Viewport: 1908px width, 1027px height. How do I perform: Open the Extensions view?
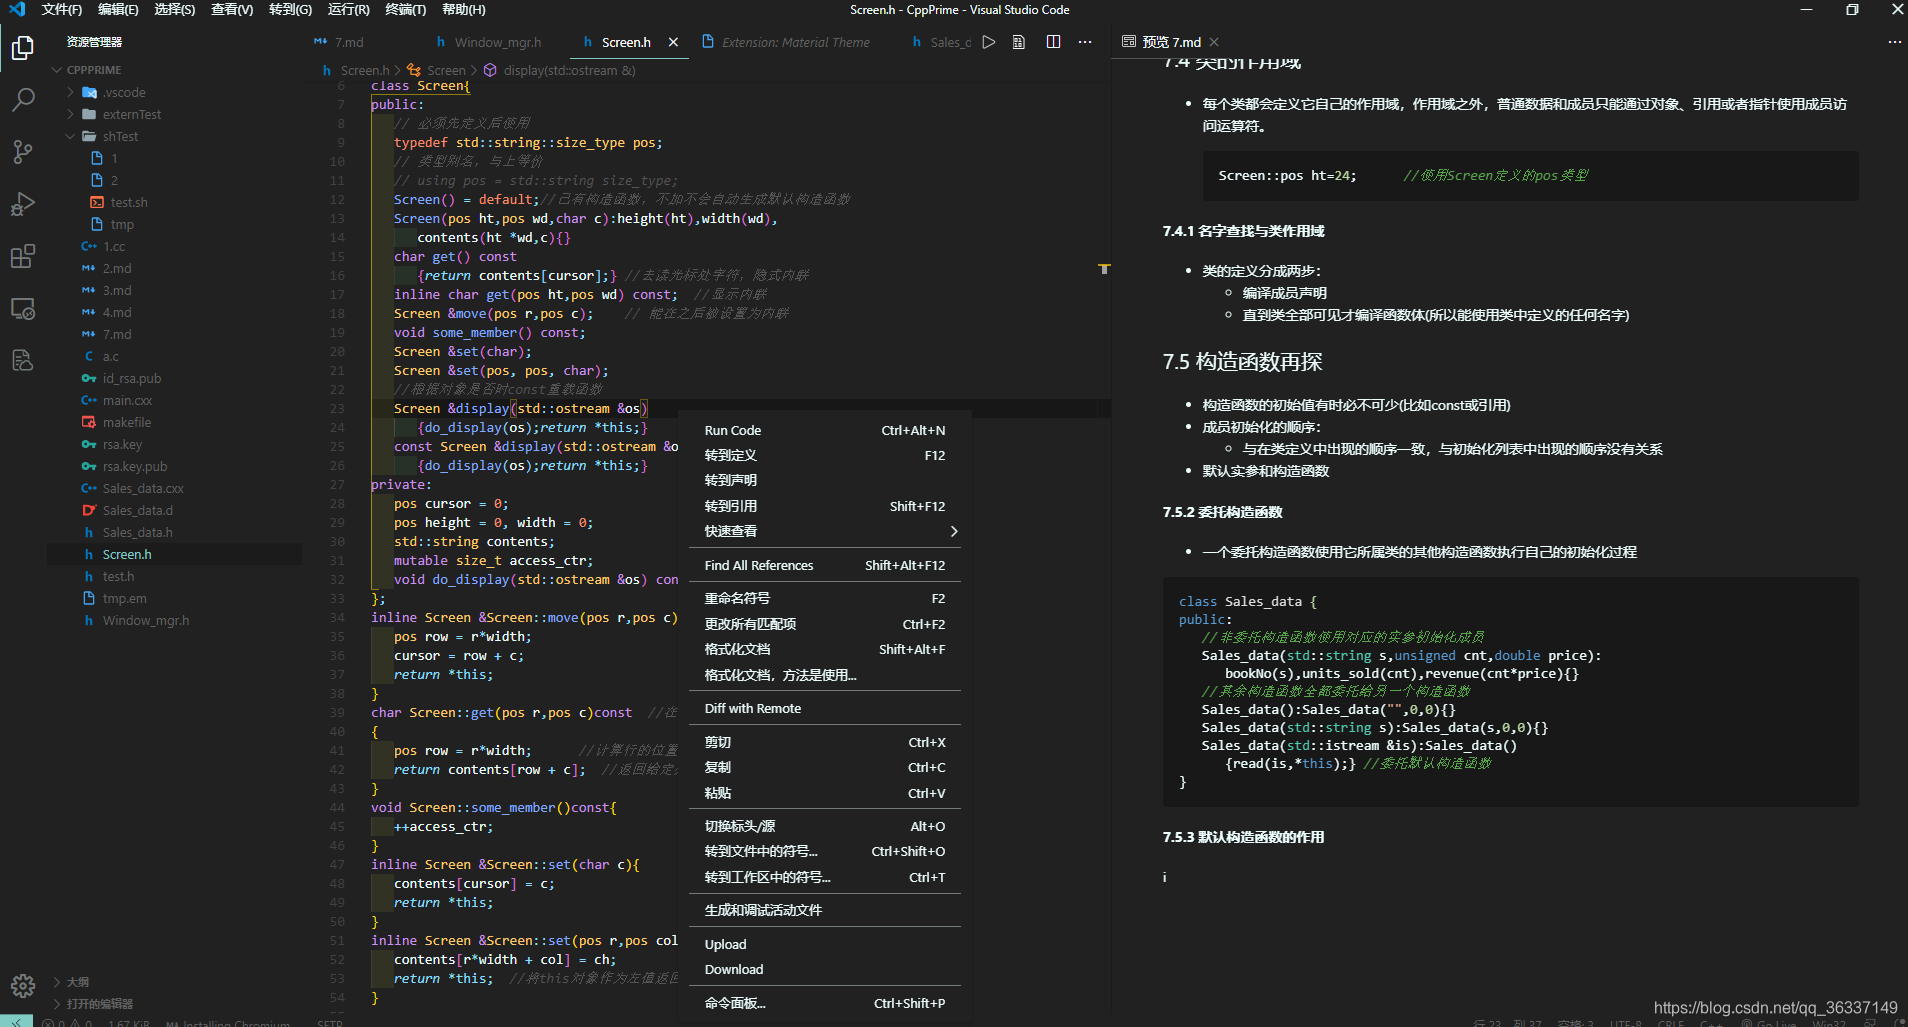tap(22, 256)
